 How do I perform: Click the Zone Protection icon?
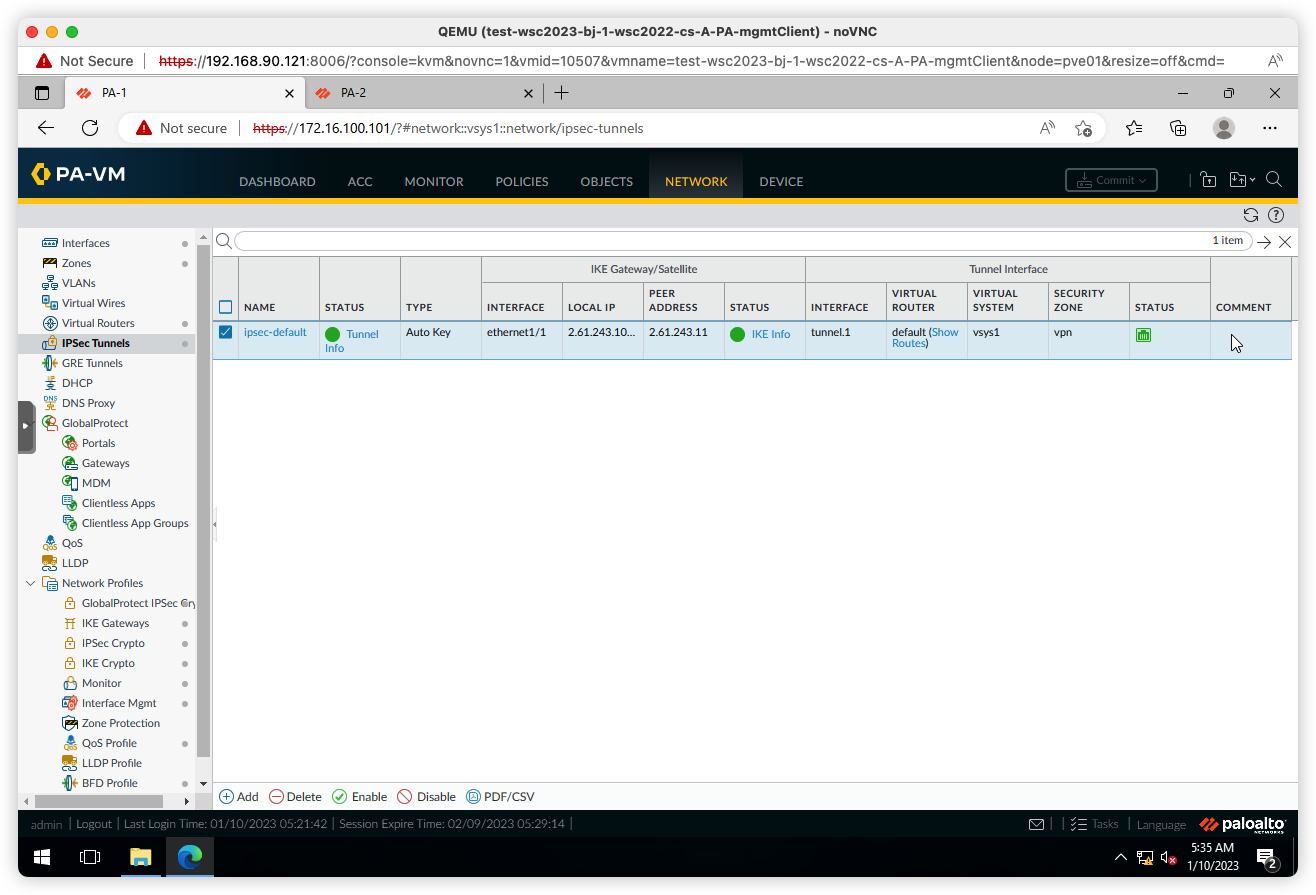click(x=70, y=723)
